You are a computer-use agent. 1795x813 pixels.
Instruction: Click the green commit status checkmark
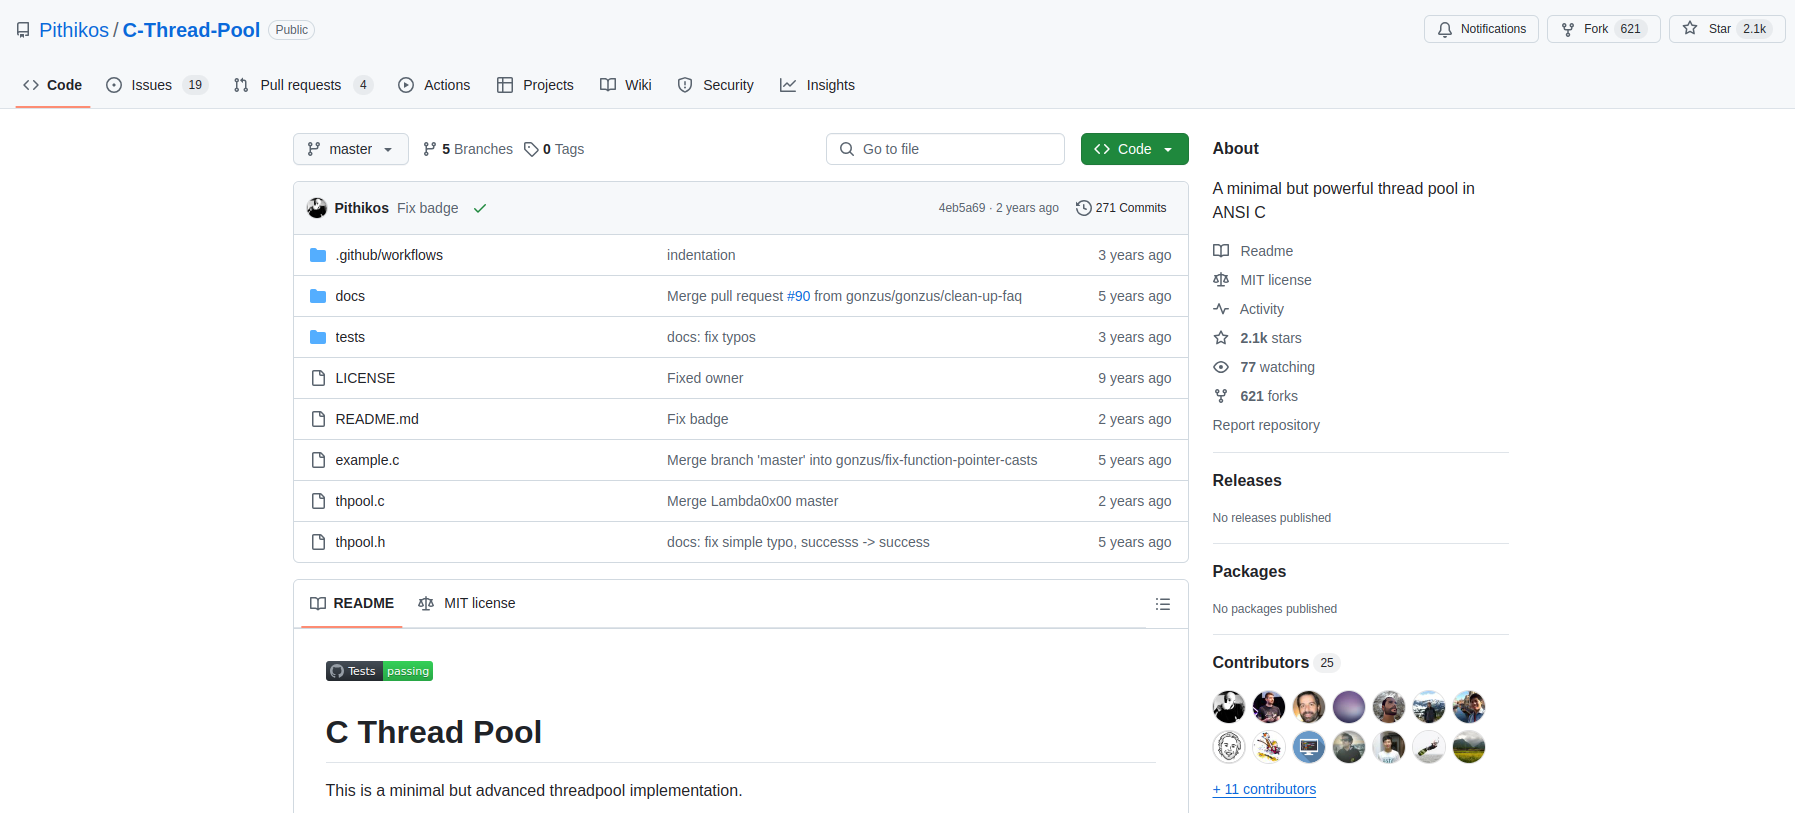point(480,208)
